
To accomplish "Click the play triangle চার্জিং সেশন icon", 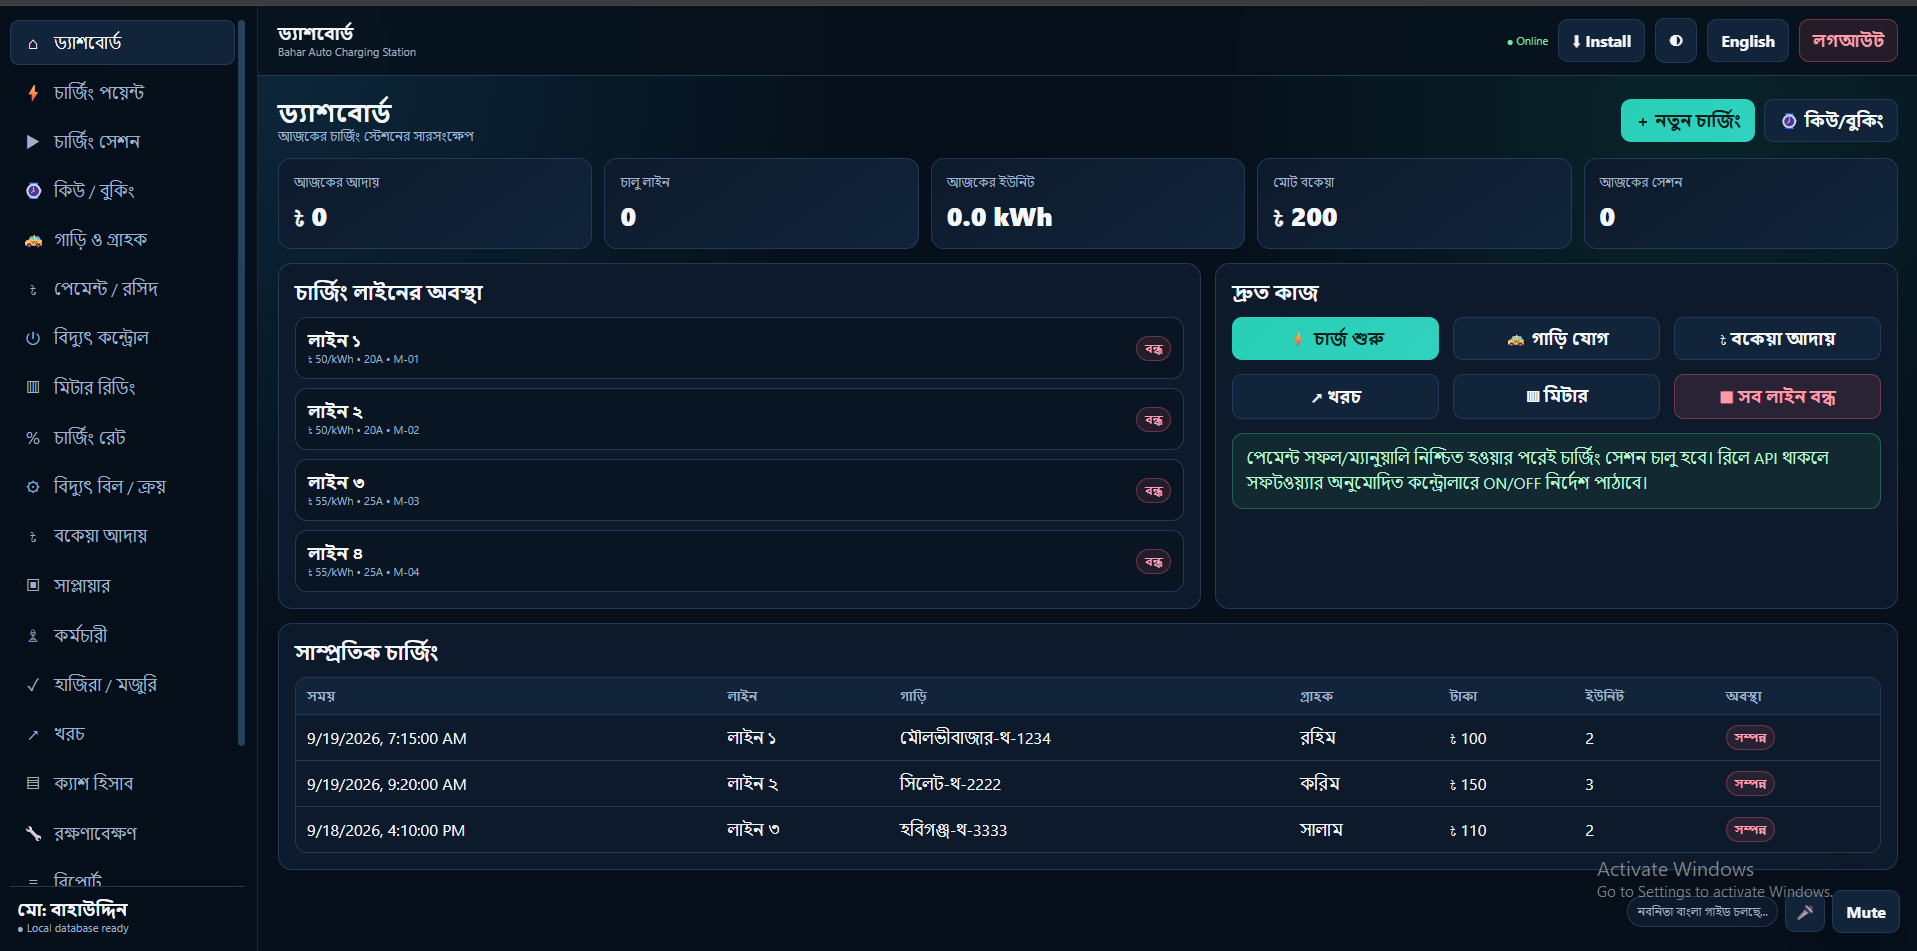I will coord(33,142).
